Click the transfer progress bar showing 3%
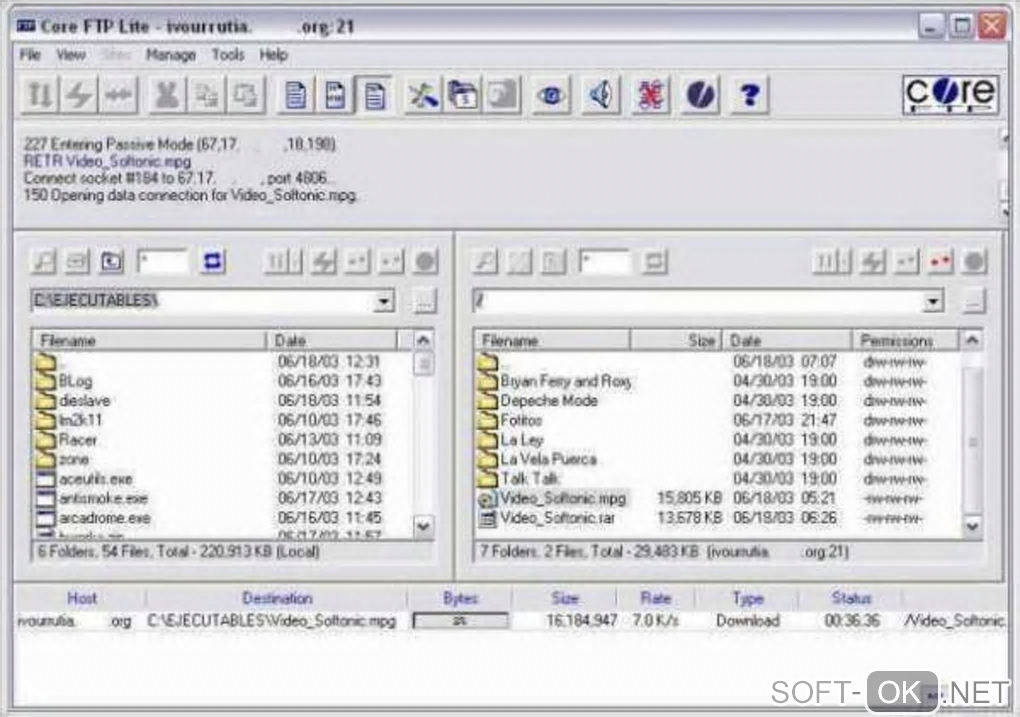Image resolution: width=1020 pixels, height=717 pixels. click(x=461, y=621)
